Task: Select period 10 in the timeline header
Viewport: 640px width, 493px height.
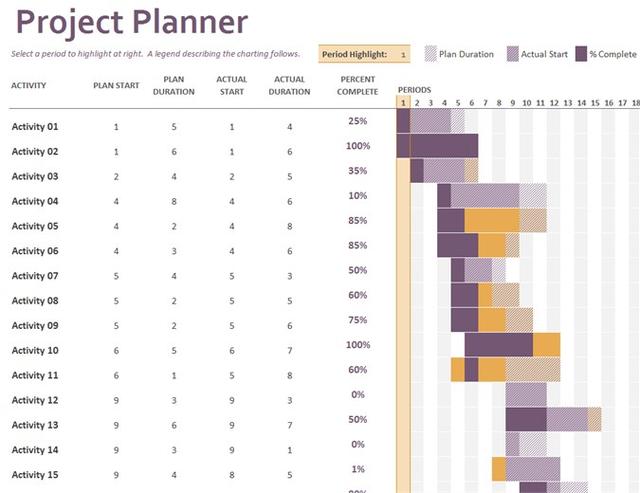Action: click(526, 102)
